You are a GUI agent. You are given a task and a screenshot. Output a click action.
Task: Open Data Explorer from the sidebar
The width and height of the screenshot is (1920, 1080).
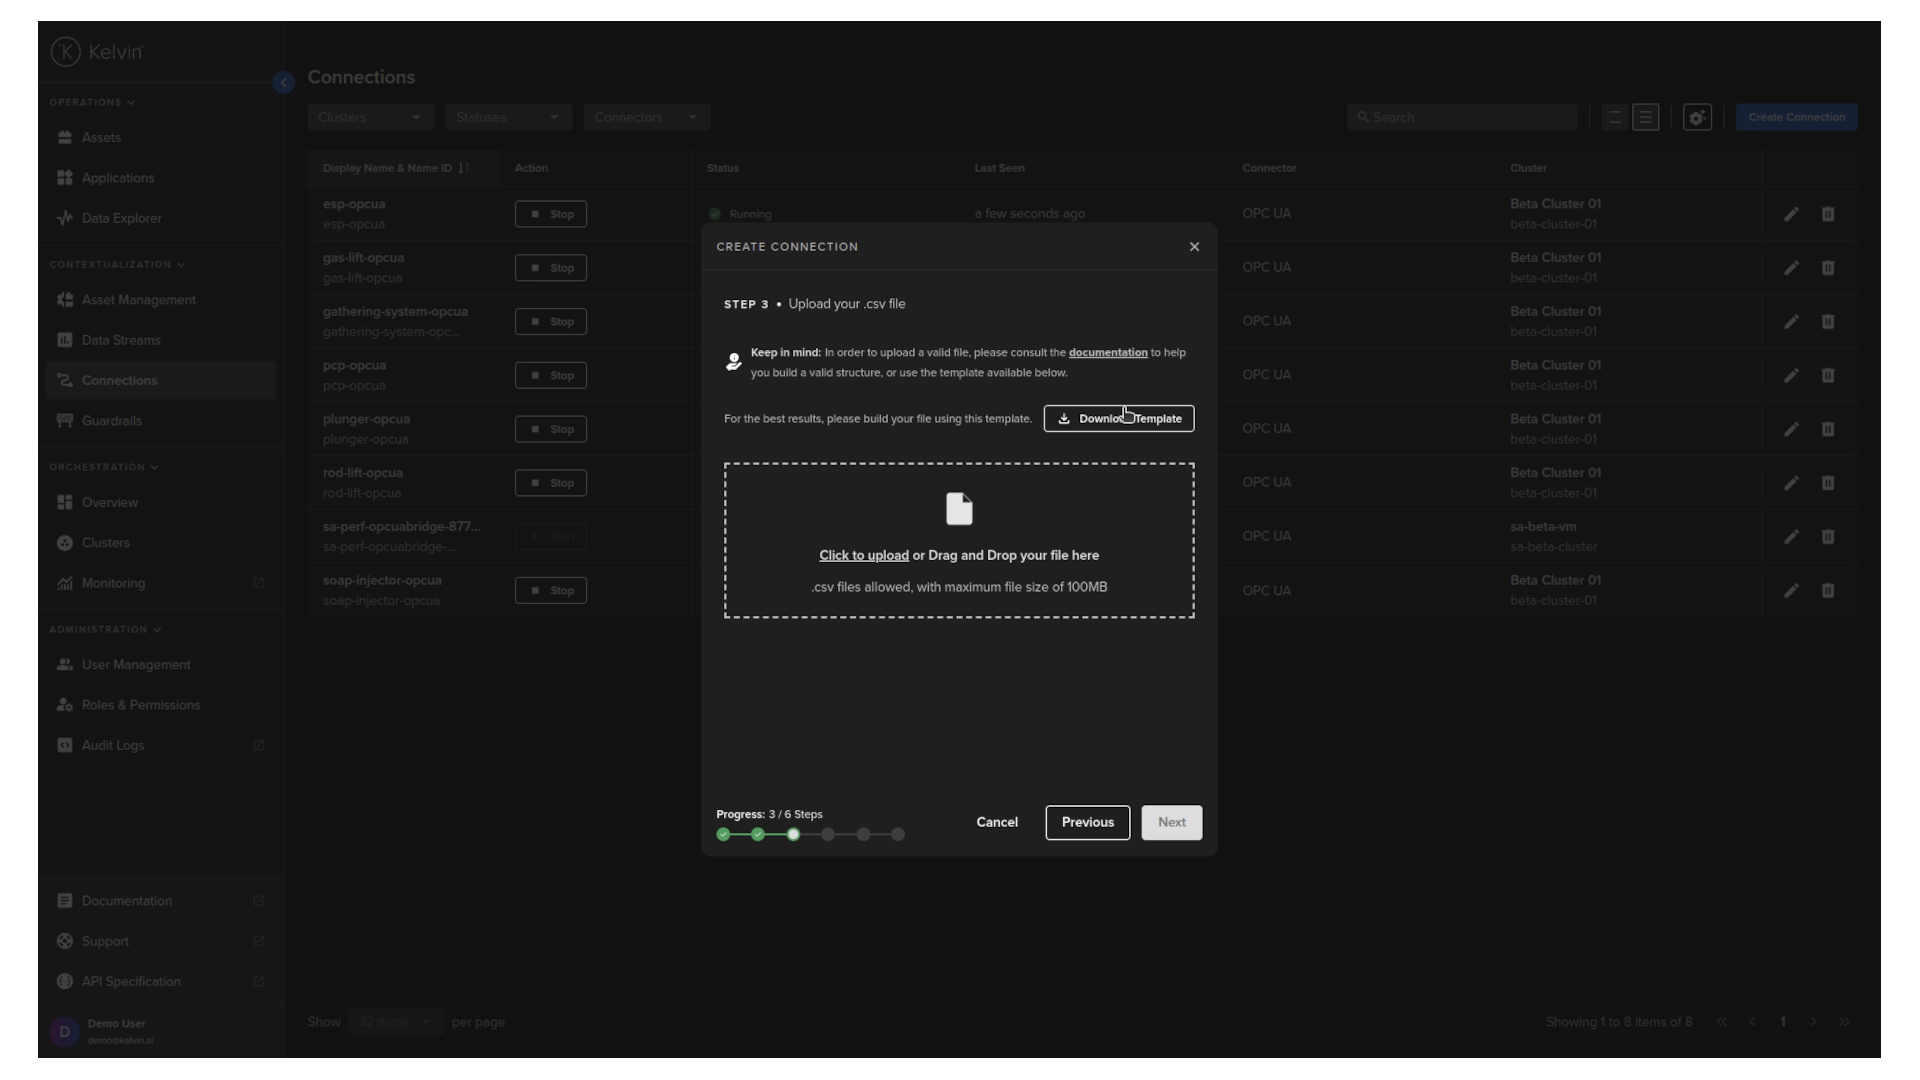pos(120,217)
